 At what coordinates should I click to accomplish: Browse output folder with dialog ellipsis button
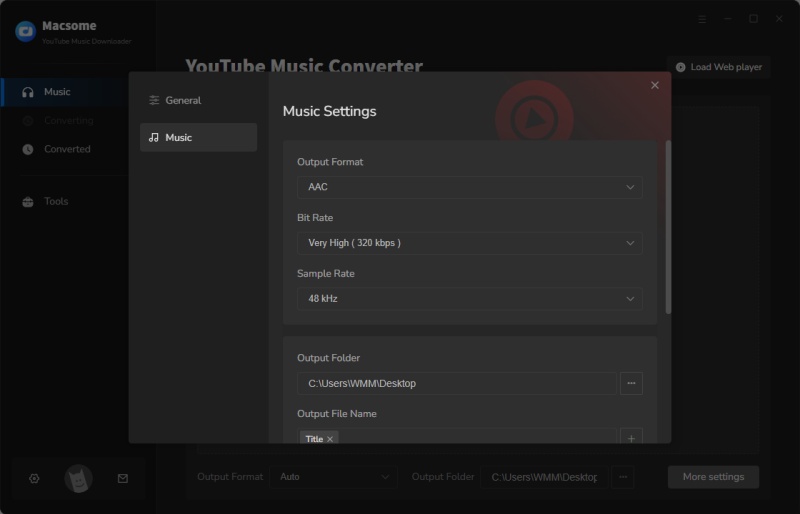pyautogui.click(x=631, y=383)
